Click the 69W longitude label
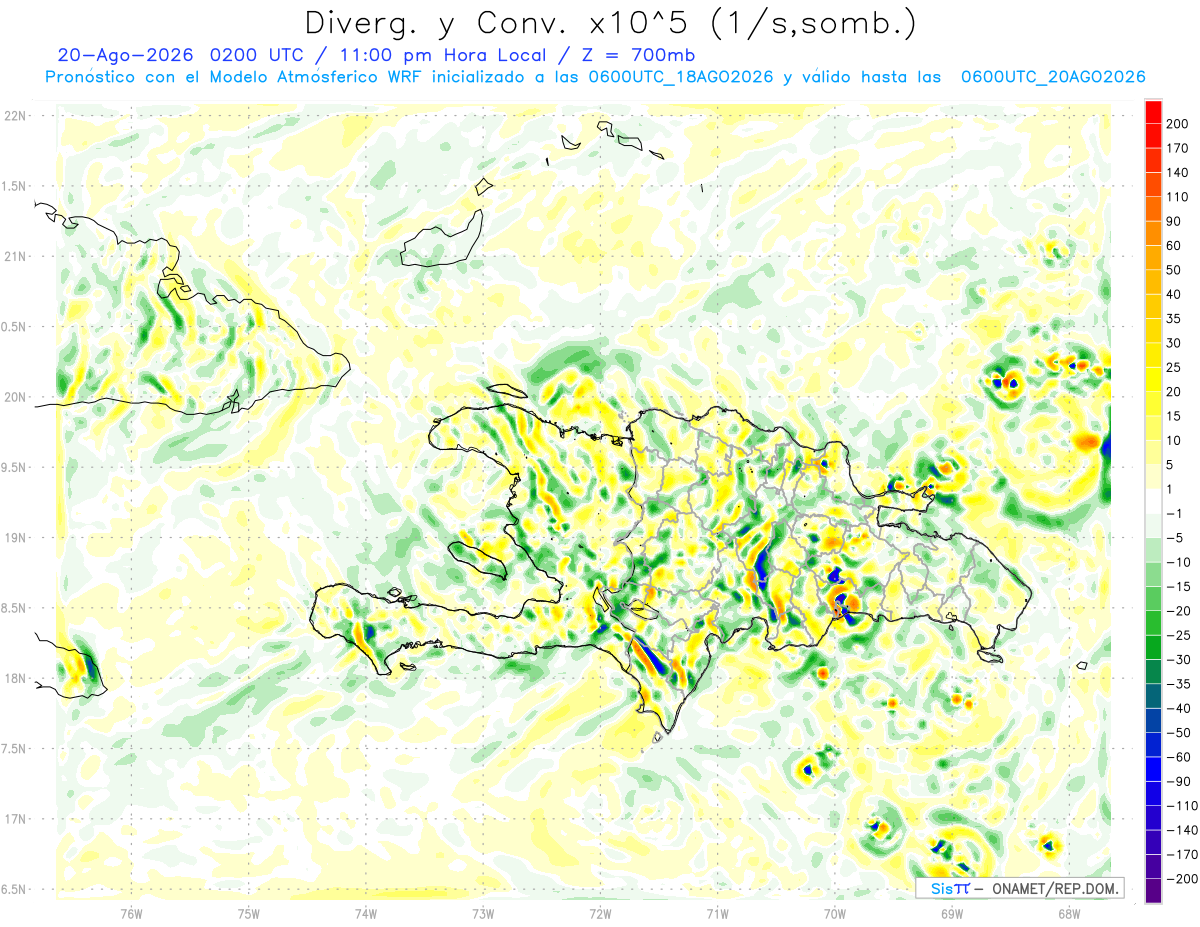1200x927 pixels. tap(952, 912)
